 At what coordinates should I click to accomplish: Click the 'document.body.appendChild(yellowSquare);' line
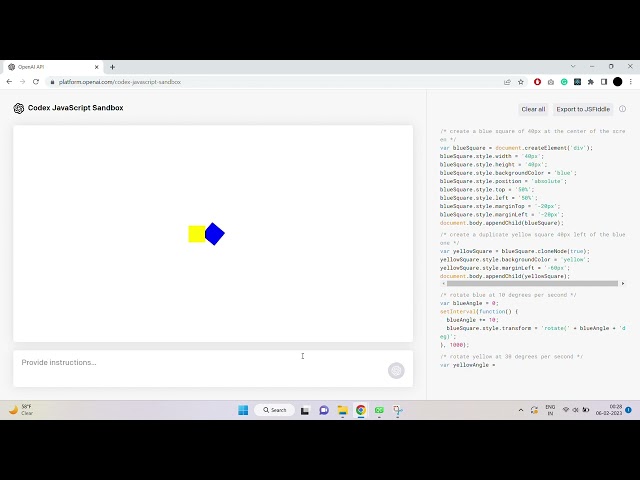504,276
